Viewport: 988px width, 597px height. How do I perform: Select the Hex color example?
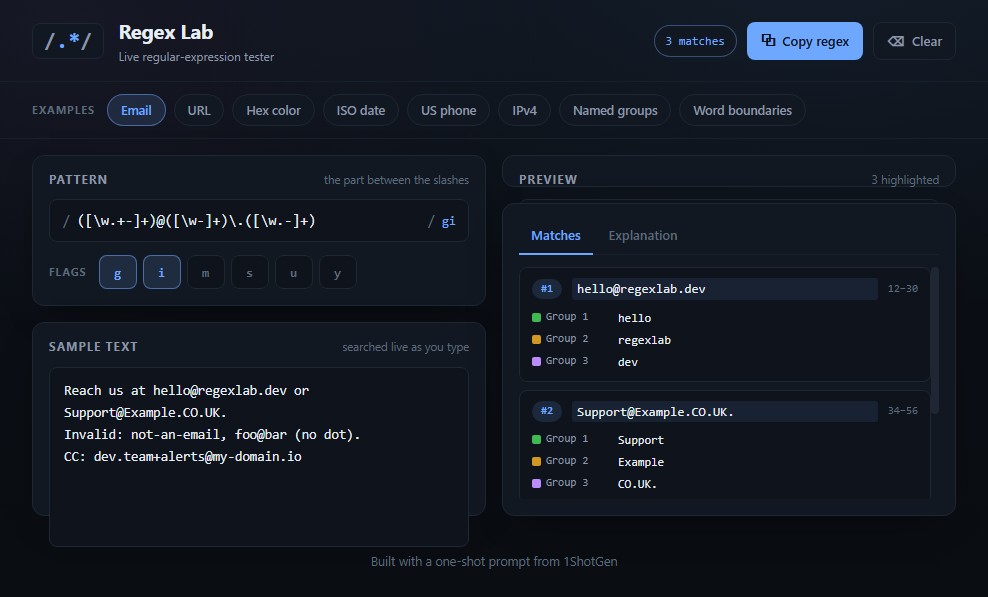pos(273,110)
